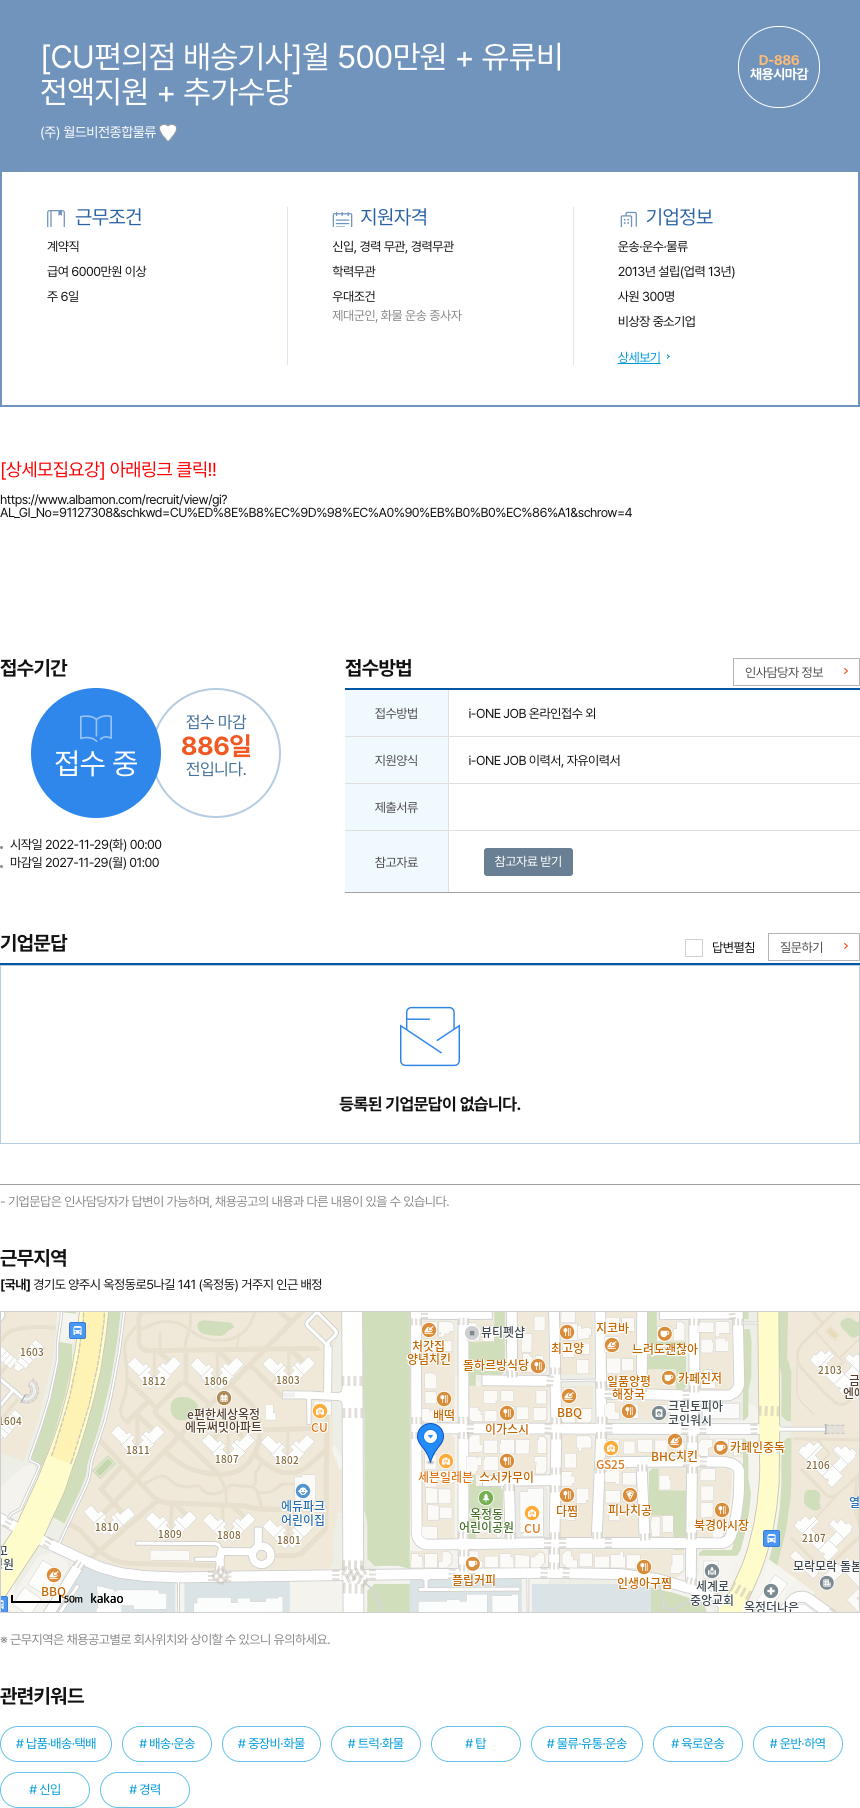Click 'i-ONE JOB 온라인접수 외' cell
860x1808 pixels.
coord(532,713)
